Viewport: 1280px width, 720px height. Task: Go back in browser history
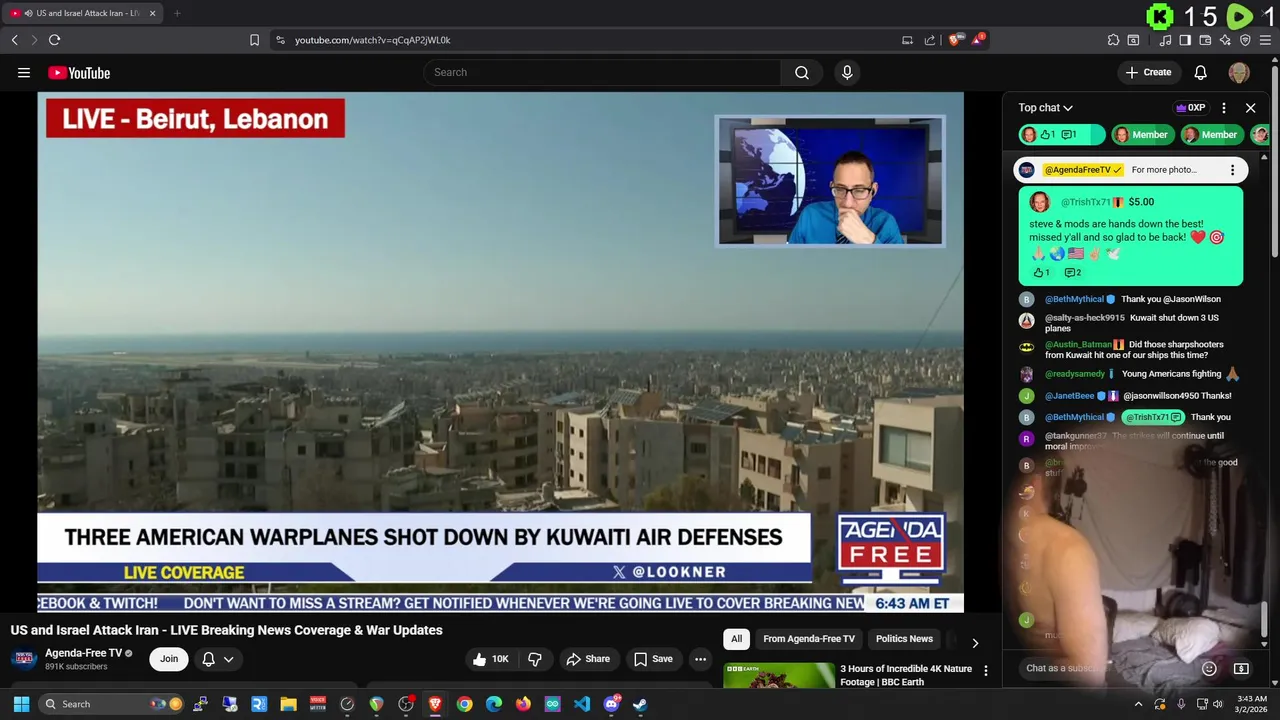pyautogui.click(x=14, y=40)
